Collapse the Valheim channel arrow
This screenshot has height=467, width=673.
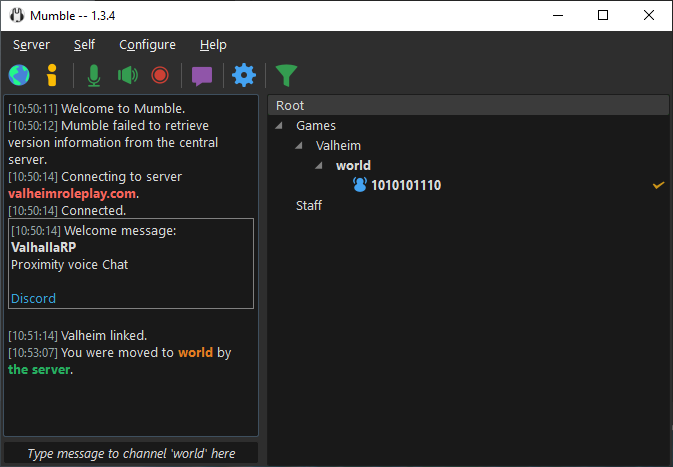299,146
